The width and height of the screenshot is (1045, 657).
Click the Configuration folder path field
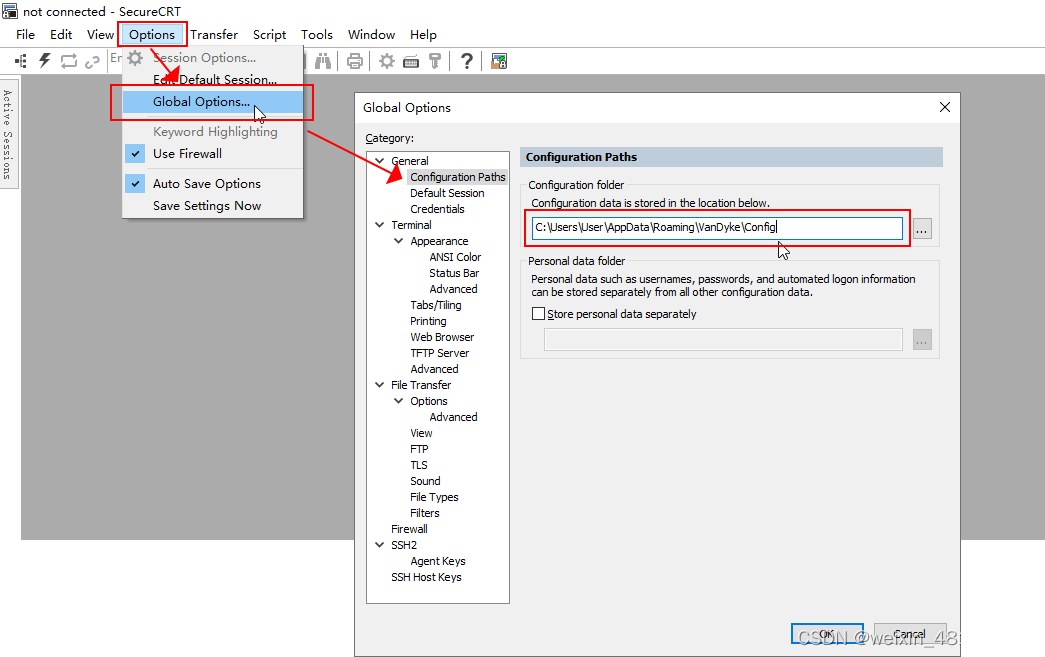coord(717,228)
